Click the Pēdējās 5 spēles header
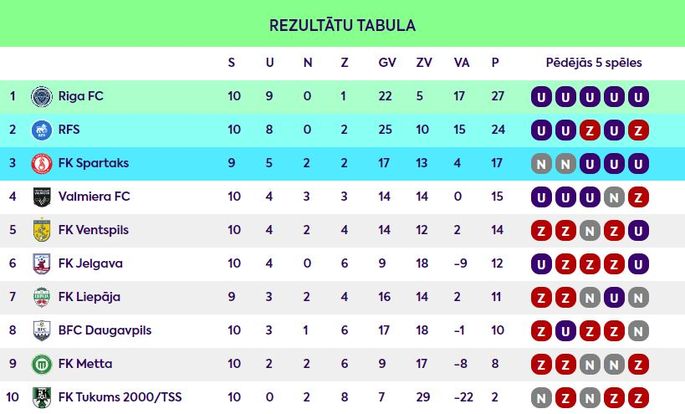Screen dimensions: 685x414 (594, 62)
